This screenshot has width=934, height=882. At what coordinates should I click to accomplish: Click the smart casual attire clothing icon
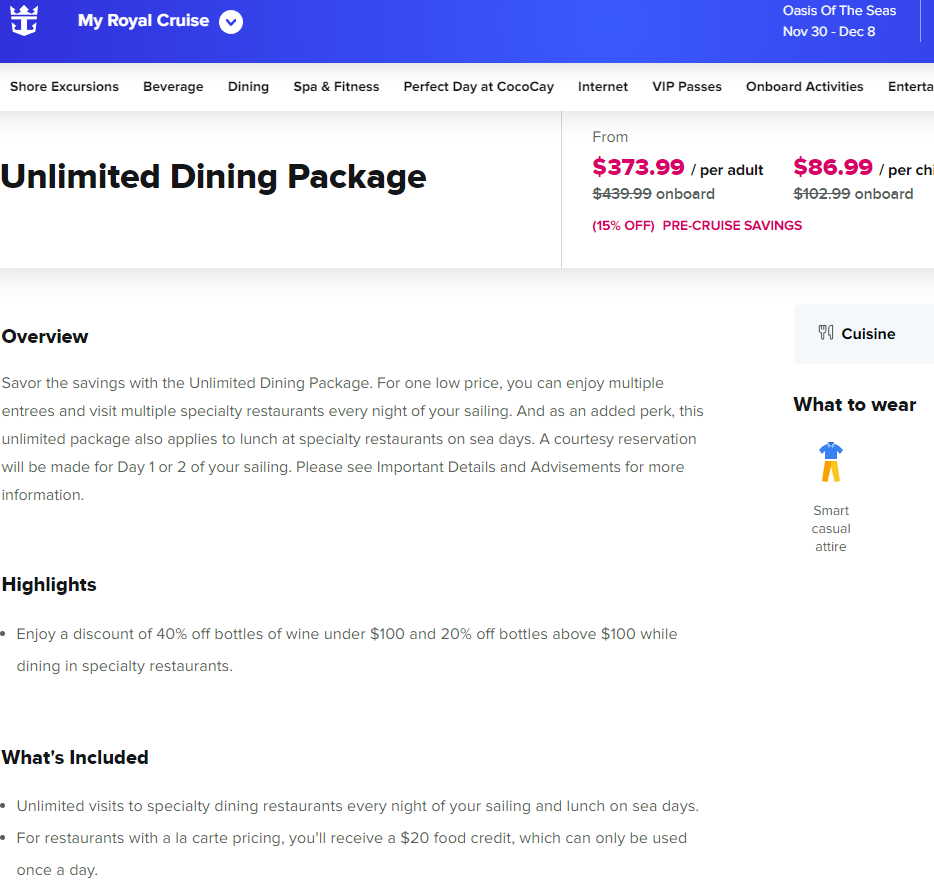(x=831, y=462)
